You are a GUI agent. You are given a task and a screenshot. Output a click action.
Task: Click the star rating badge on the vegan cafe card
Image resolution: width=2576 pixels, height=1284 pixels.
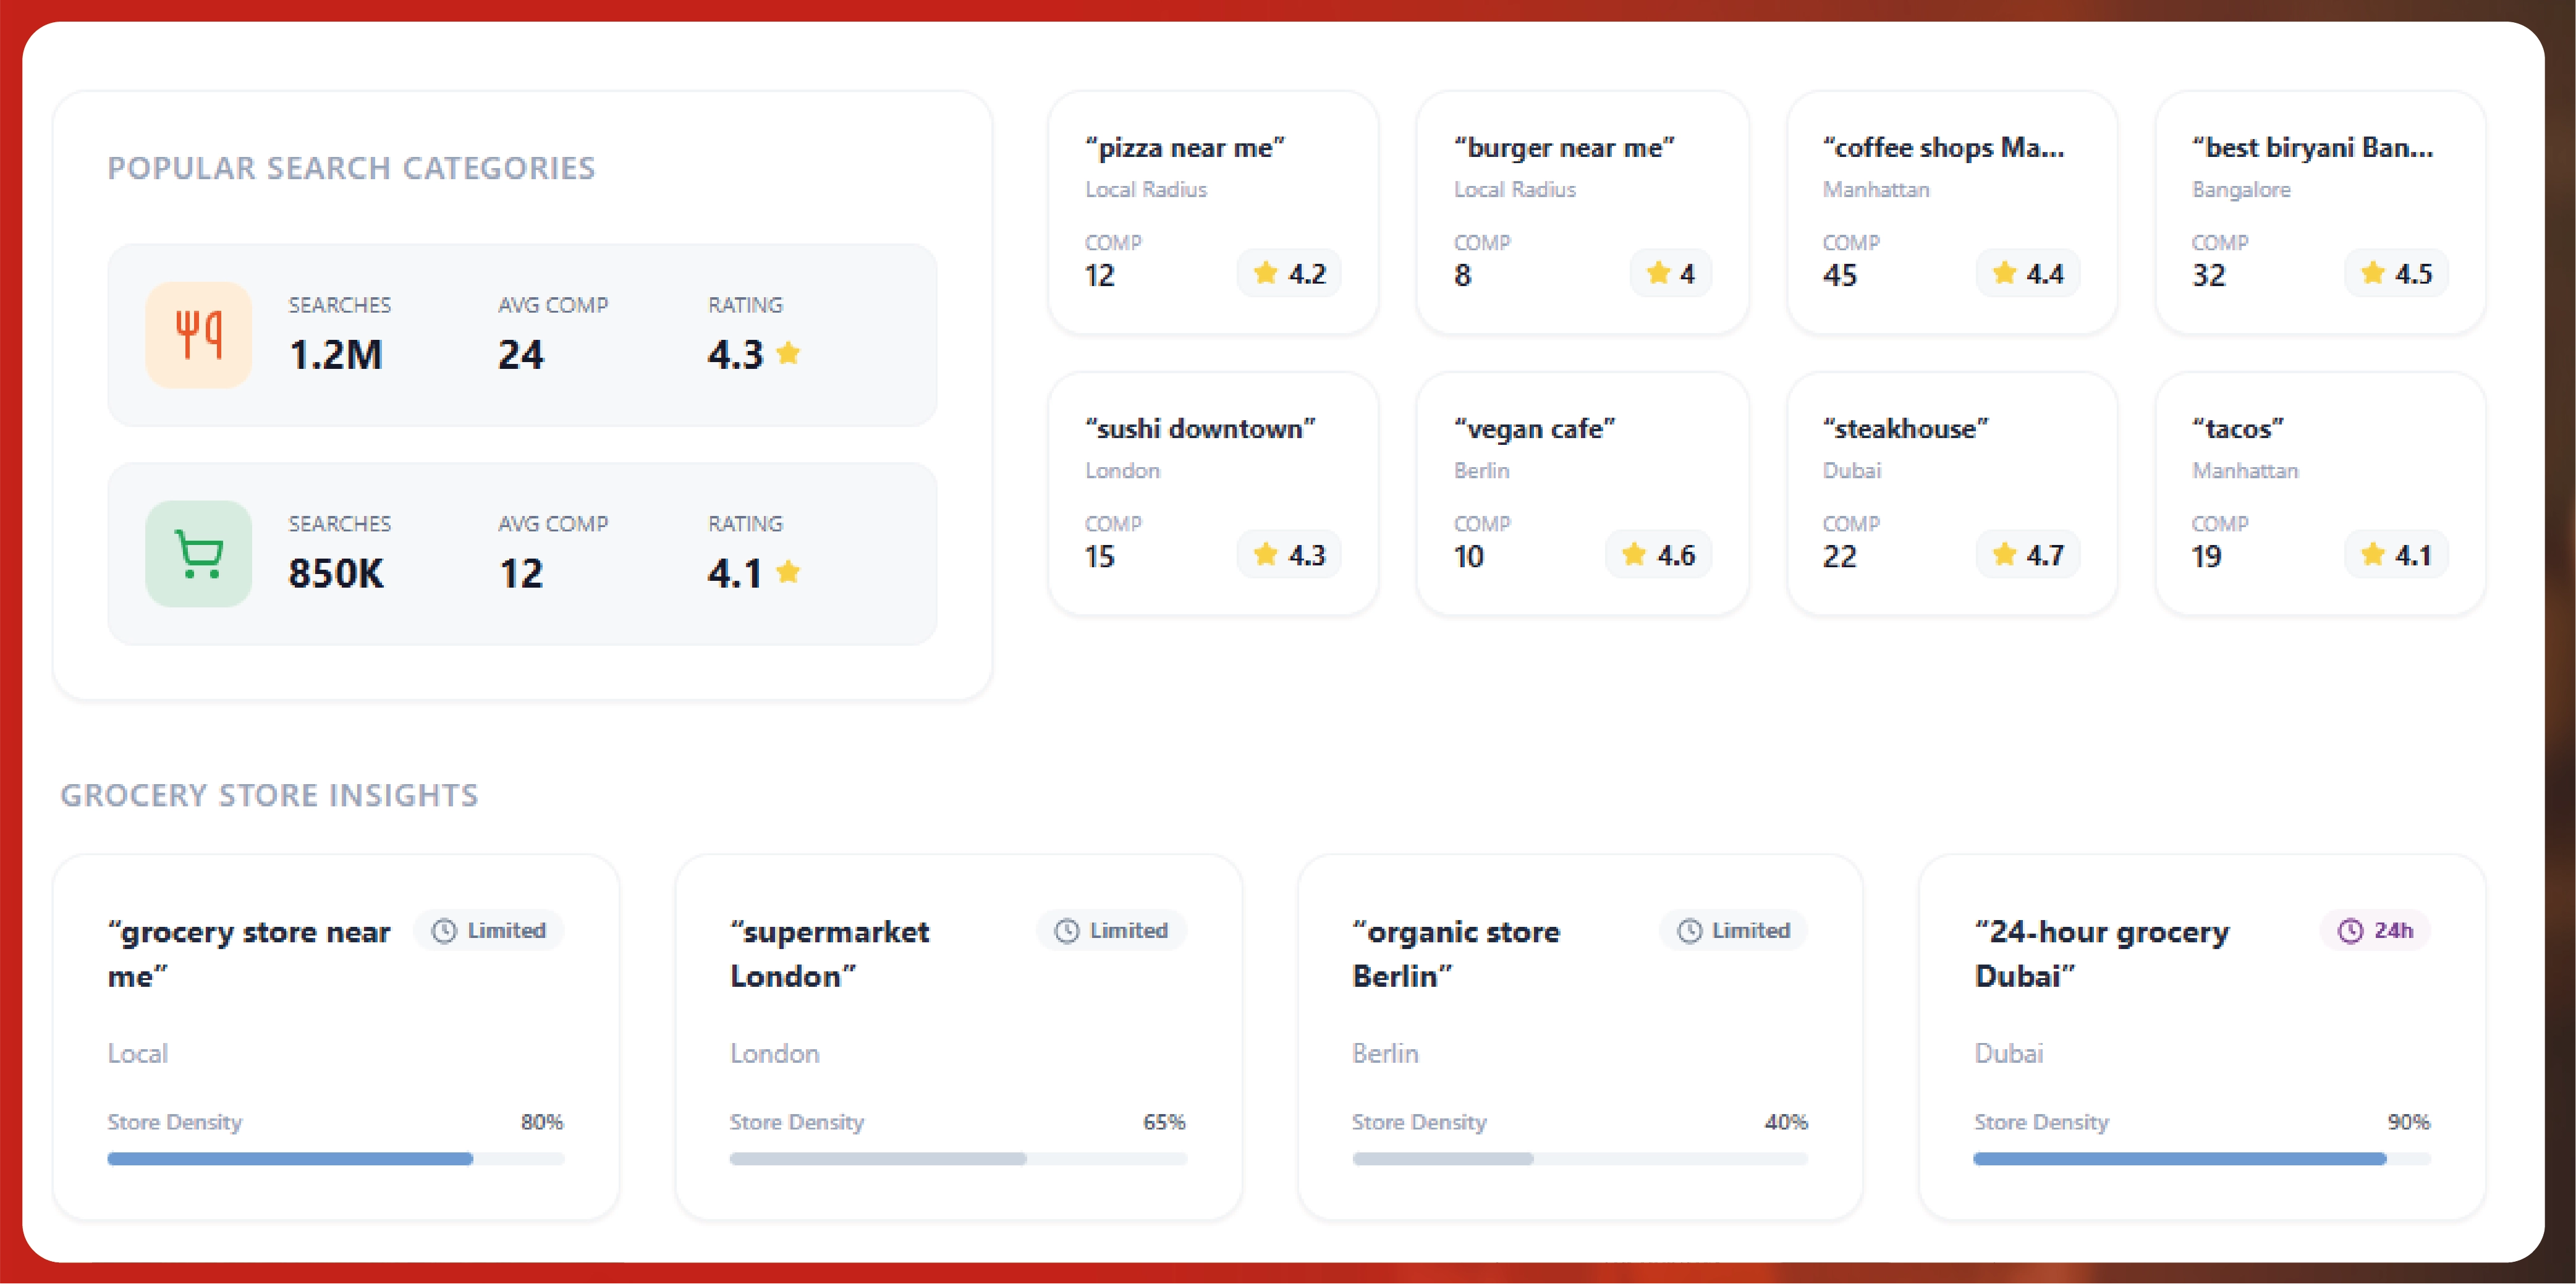point(1658,555)
